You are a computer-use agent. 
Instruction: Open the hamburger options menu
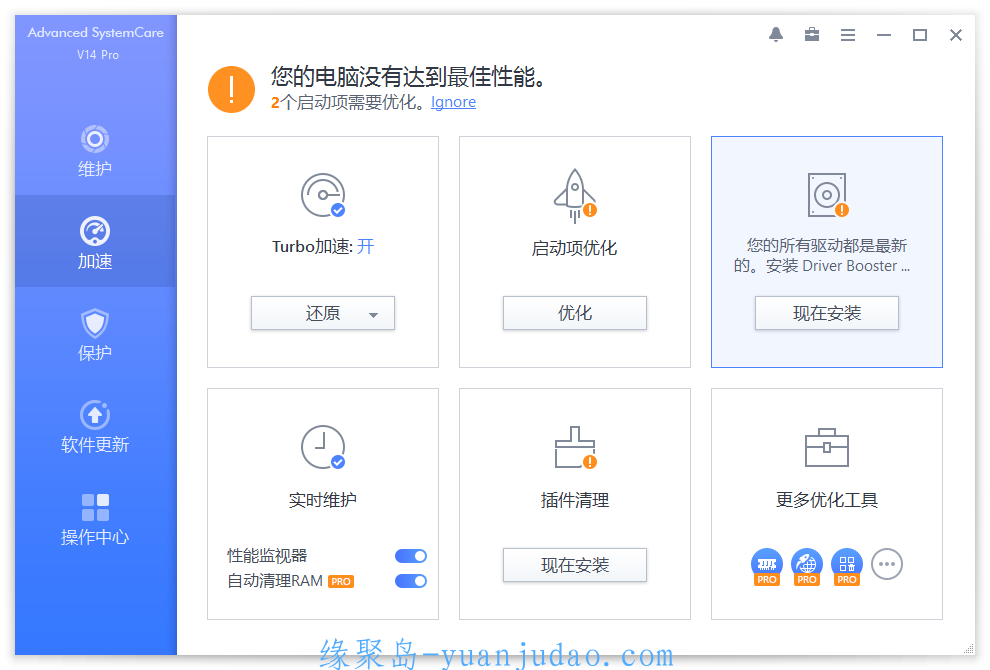click(848, 35)
